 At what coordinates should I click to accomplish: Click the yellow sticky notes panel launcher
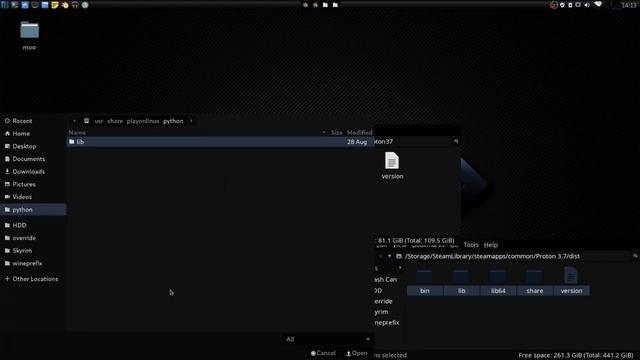click(55, 5)
